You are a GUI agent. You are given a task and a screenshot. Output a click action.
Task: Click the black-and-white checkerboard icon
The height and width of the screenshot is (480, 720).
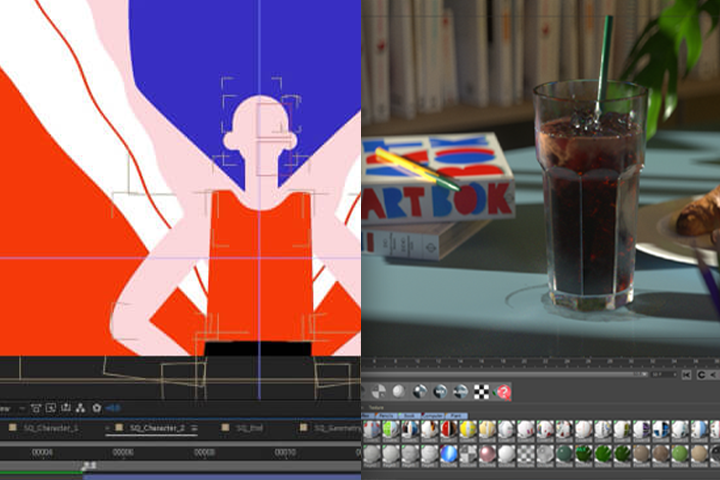tap(481, 391)
